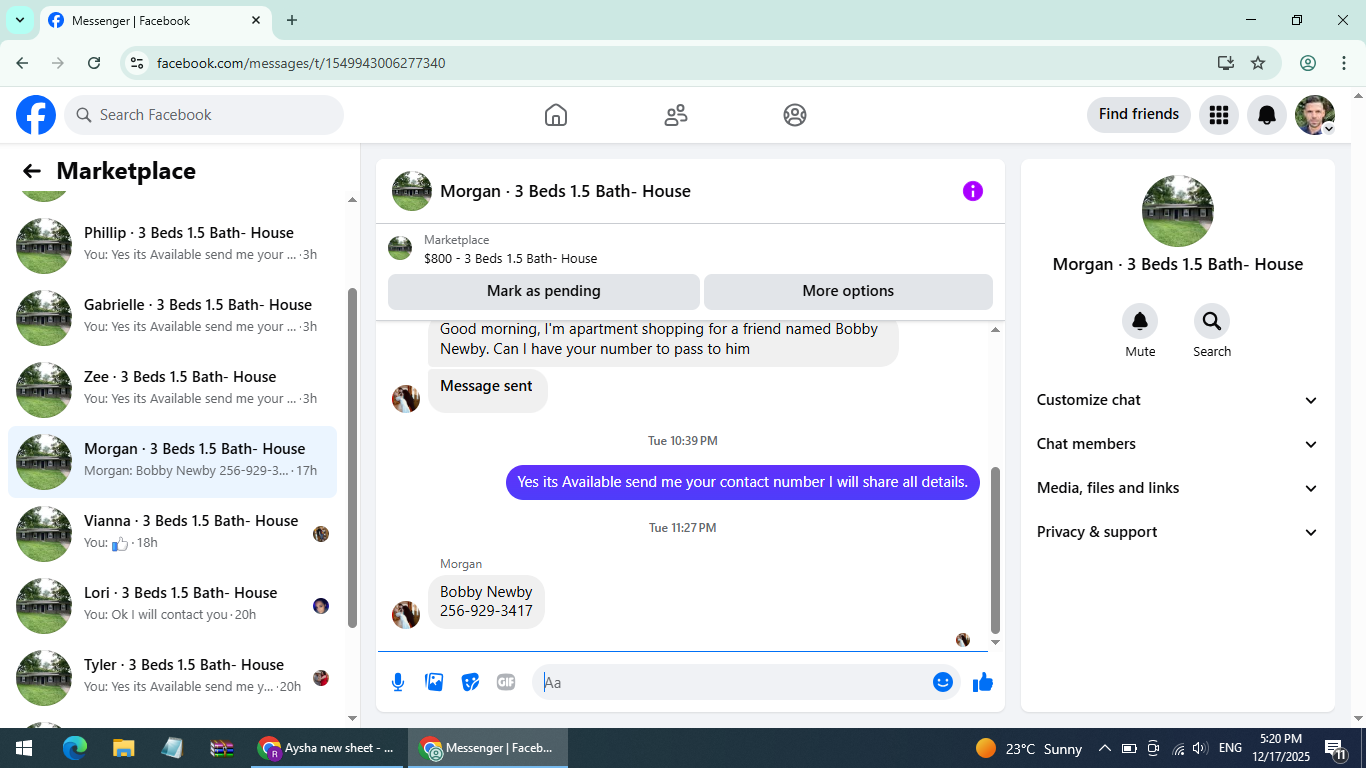This screenshot has height=768, width=1366.
Task: View site information icon in address bar
Action: tap(138, 63)
